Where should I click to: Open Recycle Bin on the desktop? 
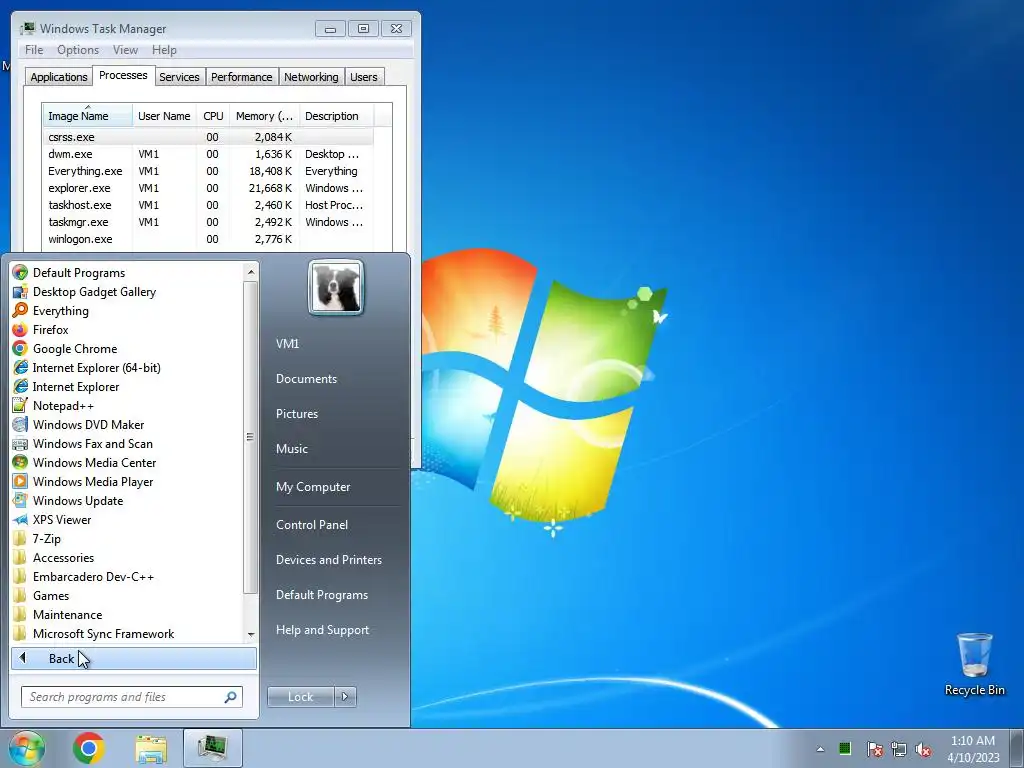974,664
